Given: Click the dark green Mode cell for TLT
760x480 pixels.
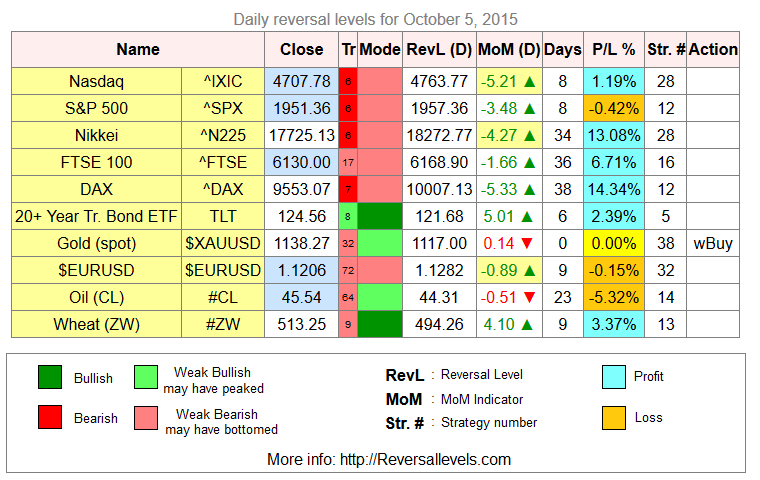Looking at the screenshot, I should (380, 216).
